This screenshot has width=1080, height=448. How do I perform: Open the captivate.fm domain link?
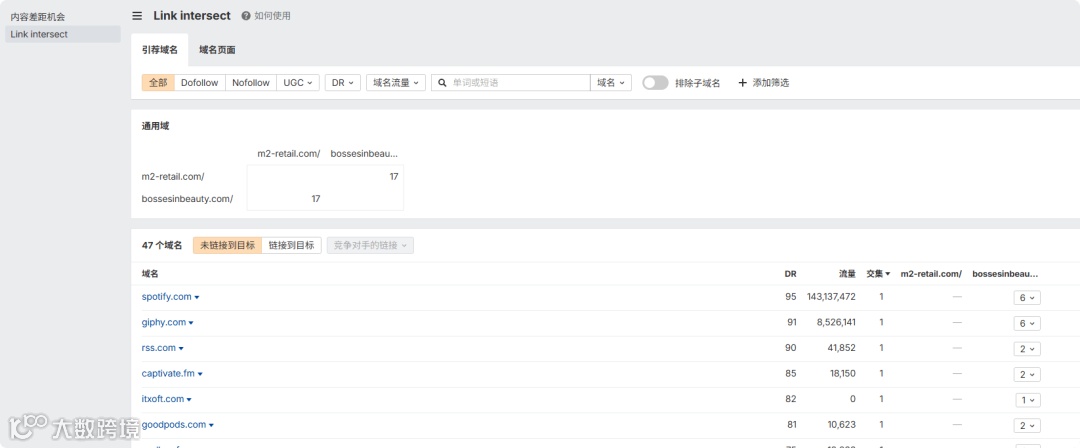[x=168, y=373]
